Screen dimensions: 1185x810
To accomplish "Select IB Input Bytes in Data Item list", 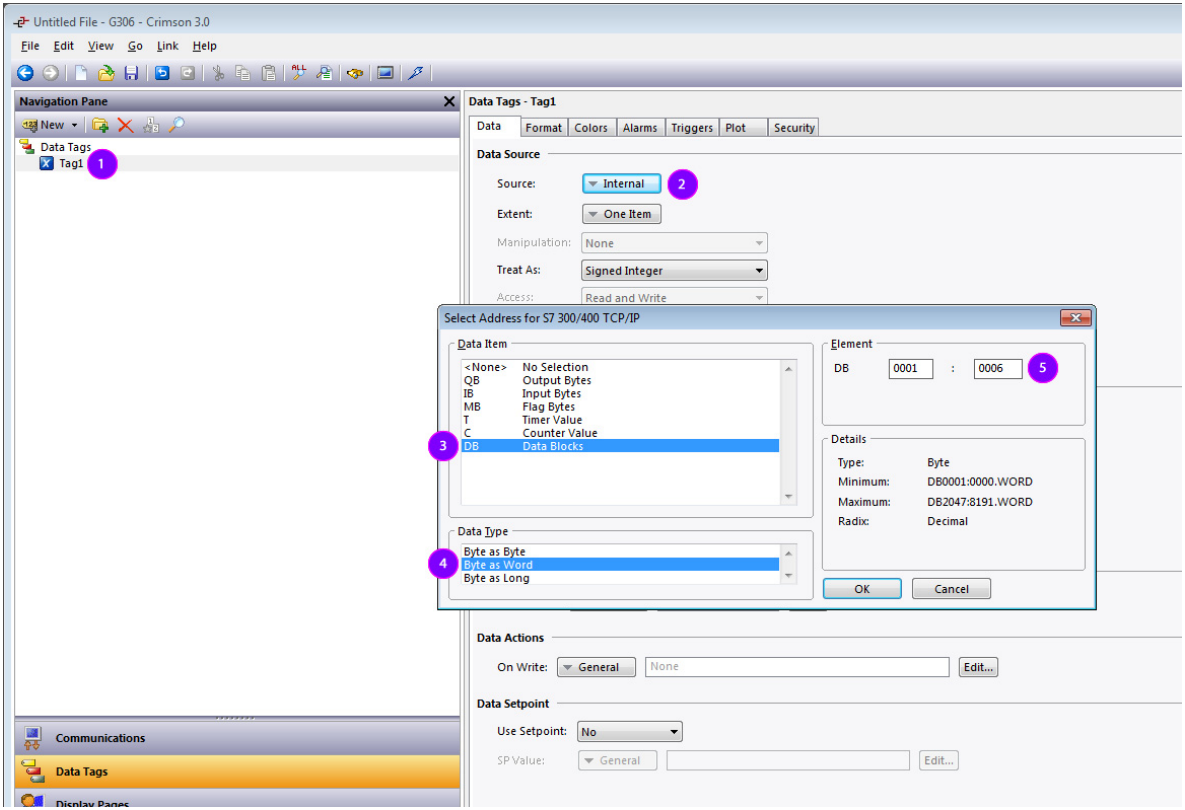I will point(620,394).
